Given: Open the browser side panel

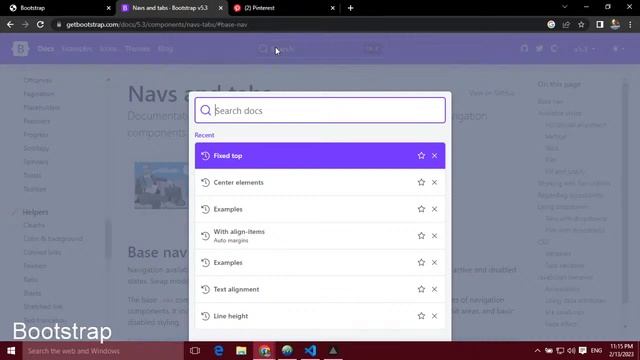Looking at the screenshot, I should pyautogui.click(x=600, y=24).
